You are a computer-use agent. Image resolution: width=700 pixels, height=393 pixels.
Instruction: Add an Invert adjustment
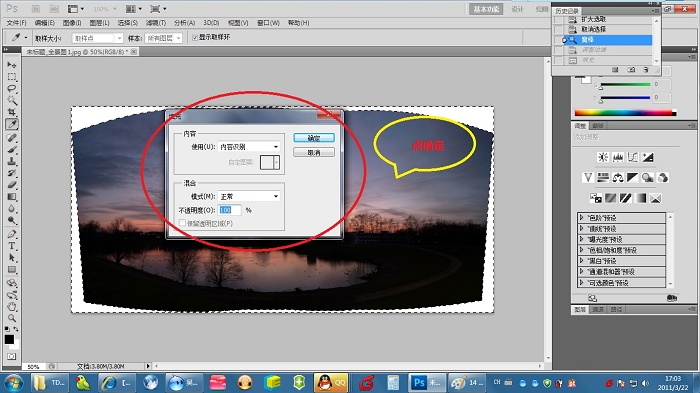[596, 198]
